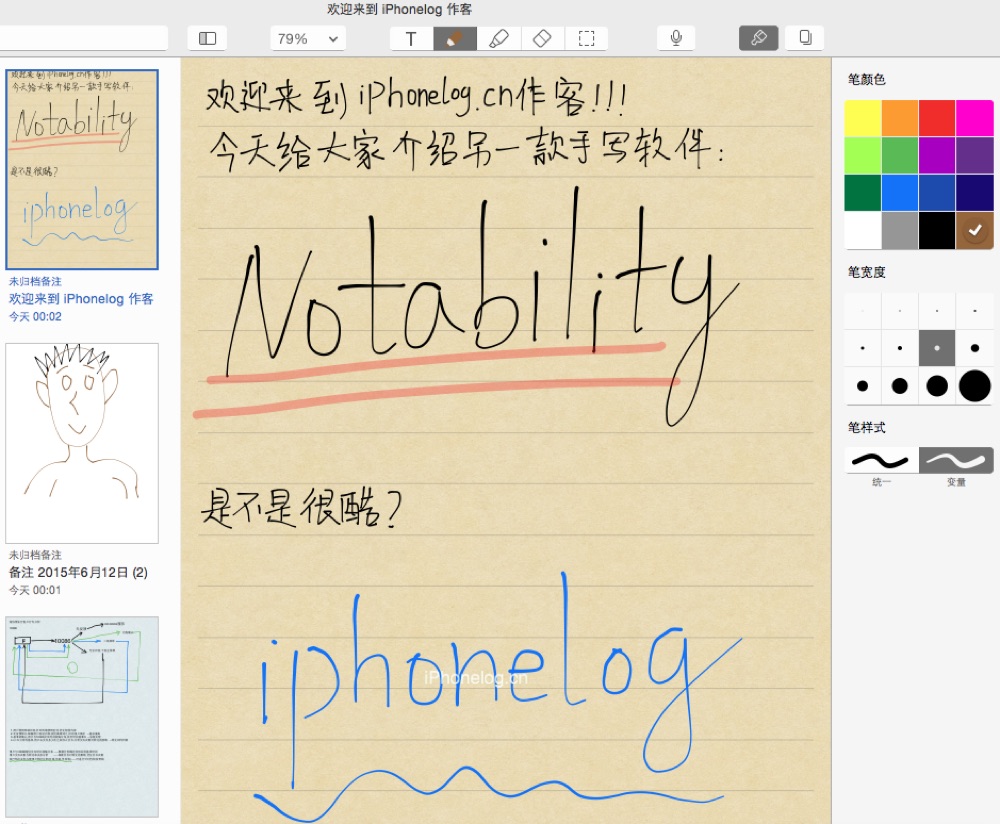
Task: Select the Eraser tool
Action: click(542, 38)
